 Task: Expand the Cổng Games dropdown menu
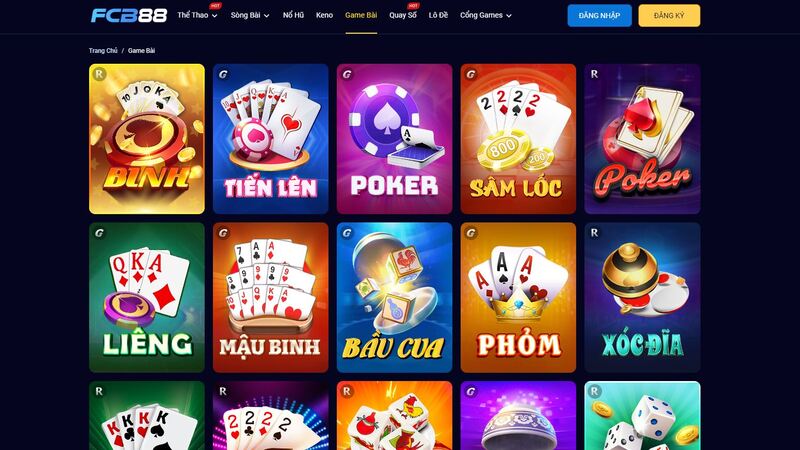pyautogui.click(x=486, y=15)
